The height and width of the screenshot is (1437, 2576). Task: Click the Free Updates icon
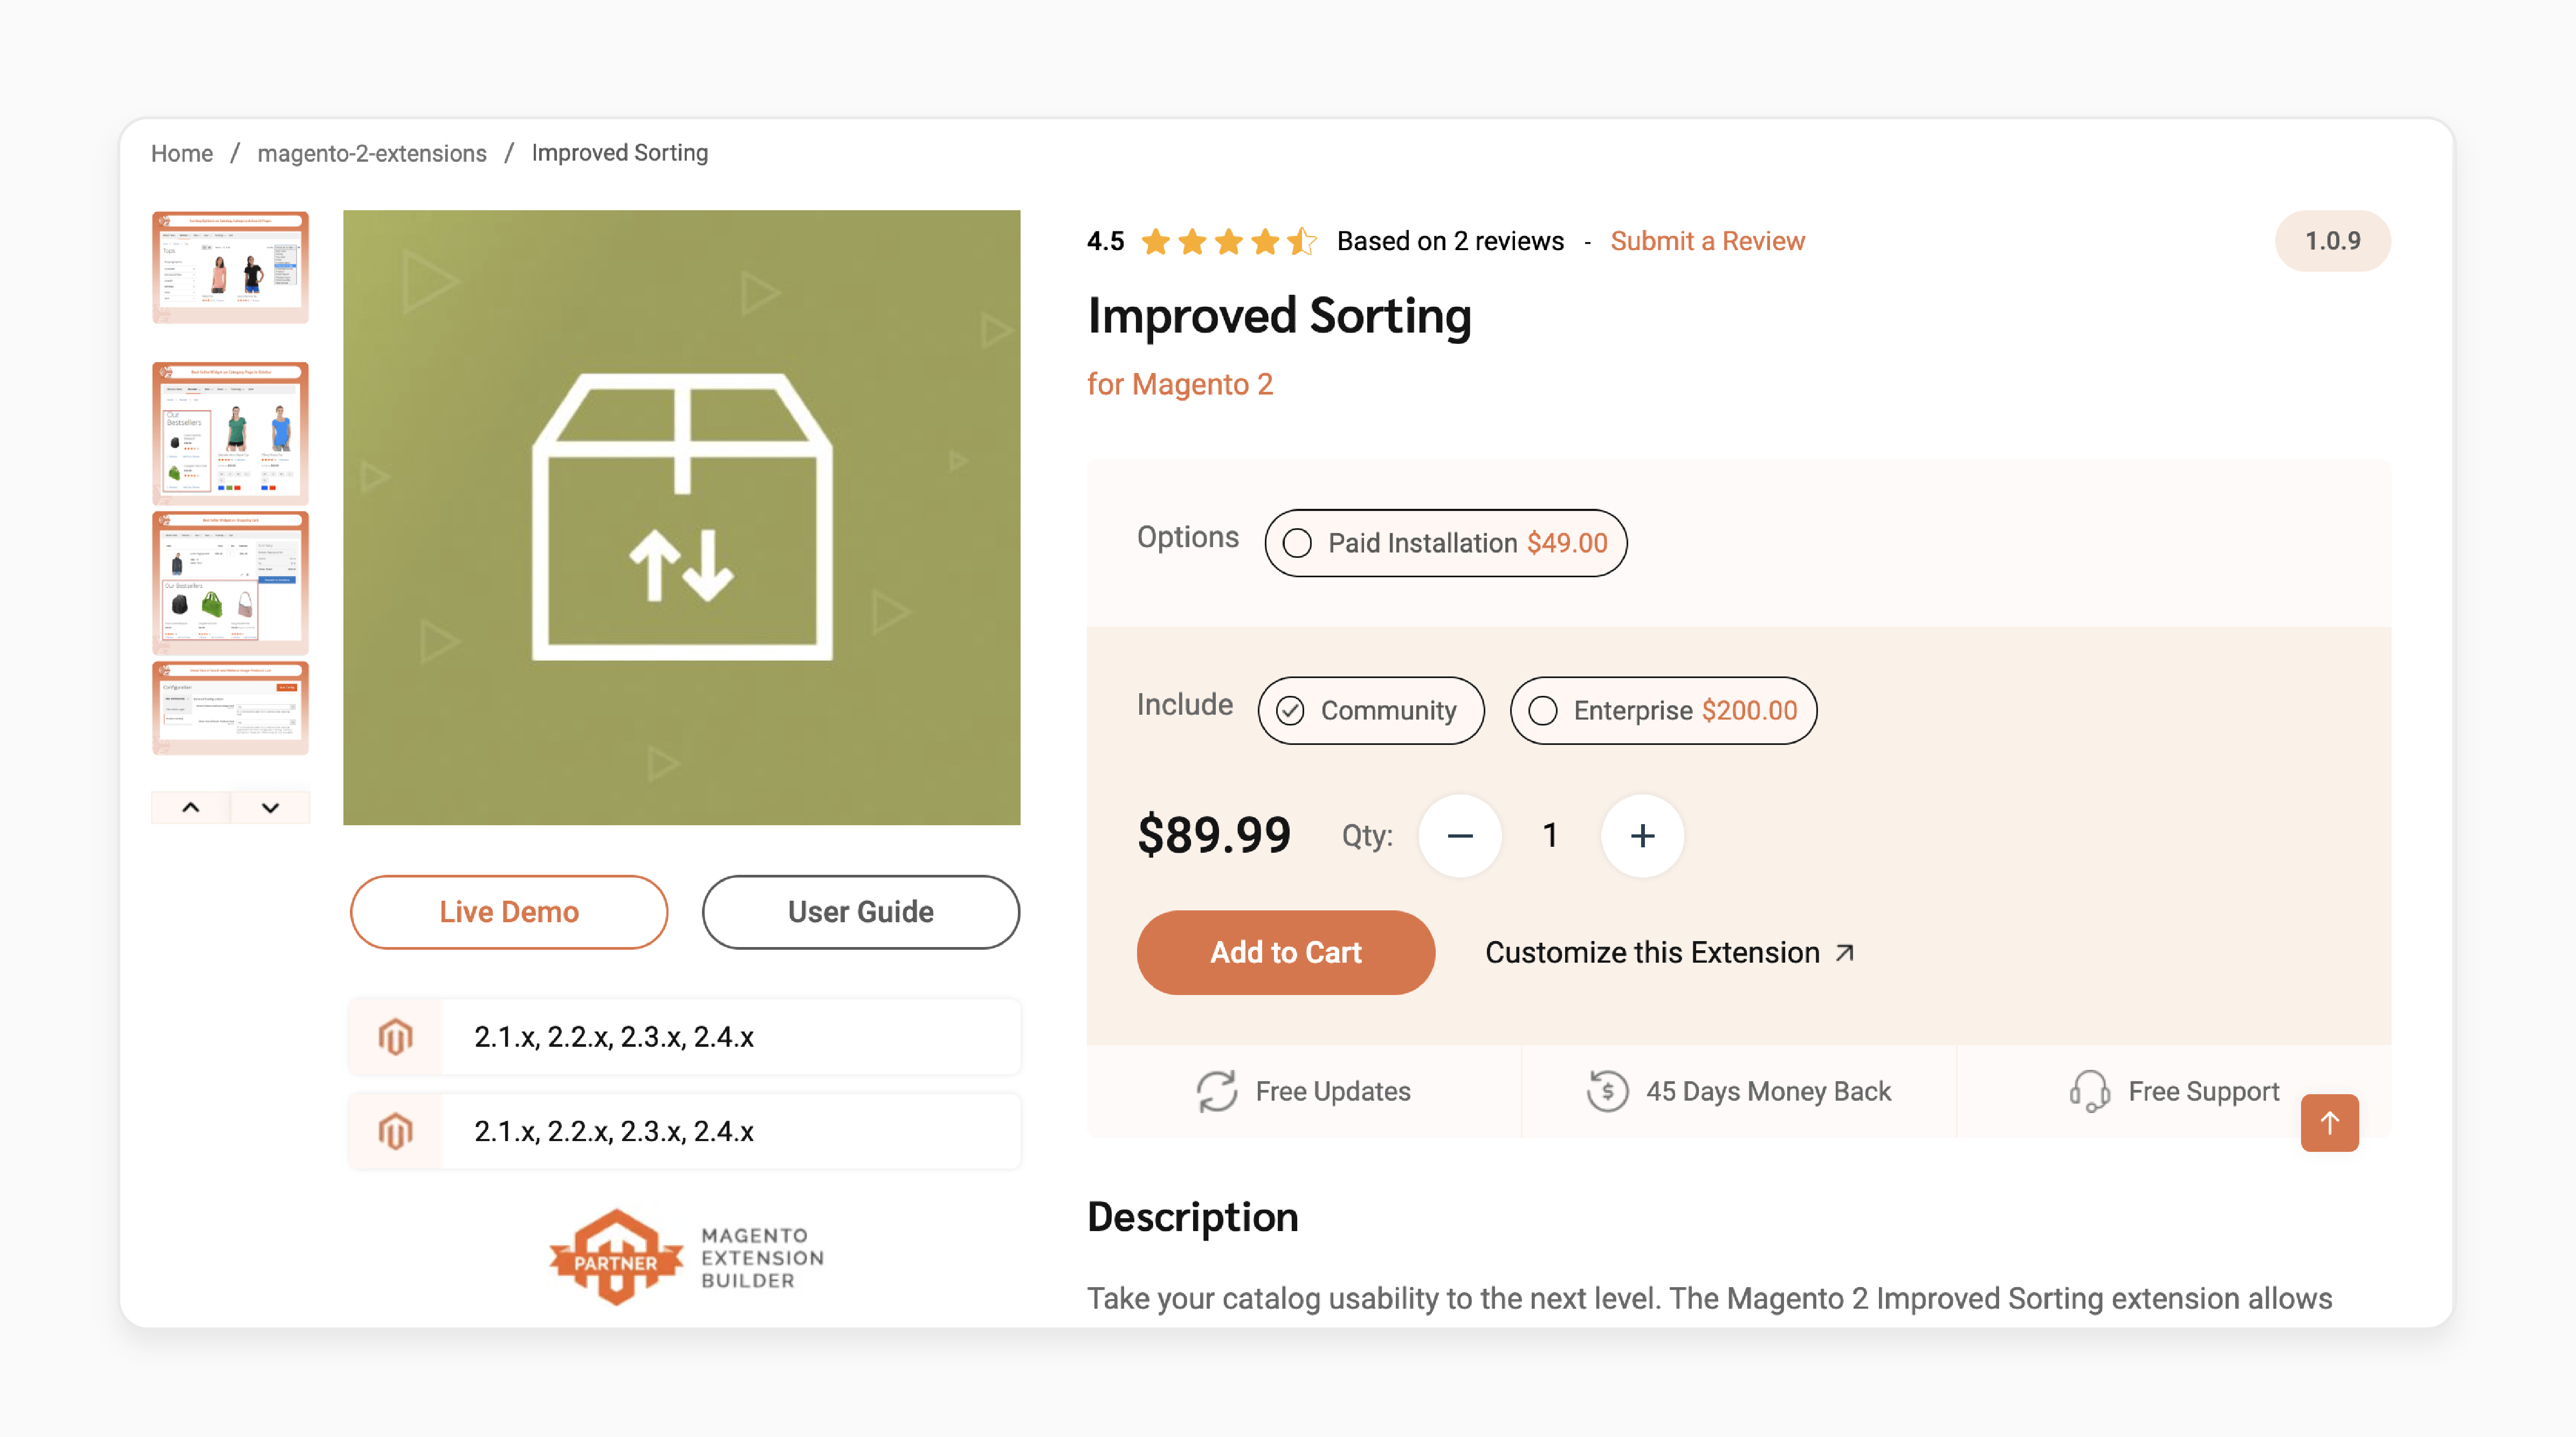[1215, 1090]
